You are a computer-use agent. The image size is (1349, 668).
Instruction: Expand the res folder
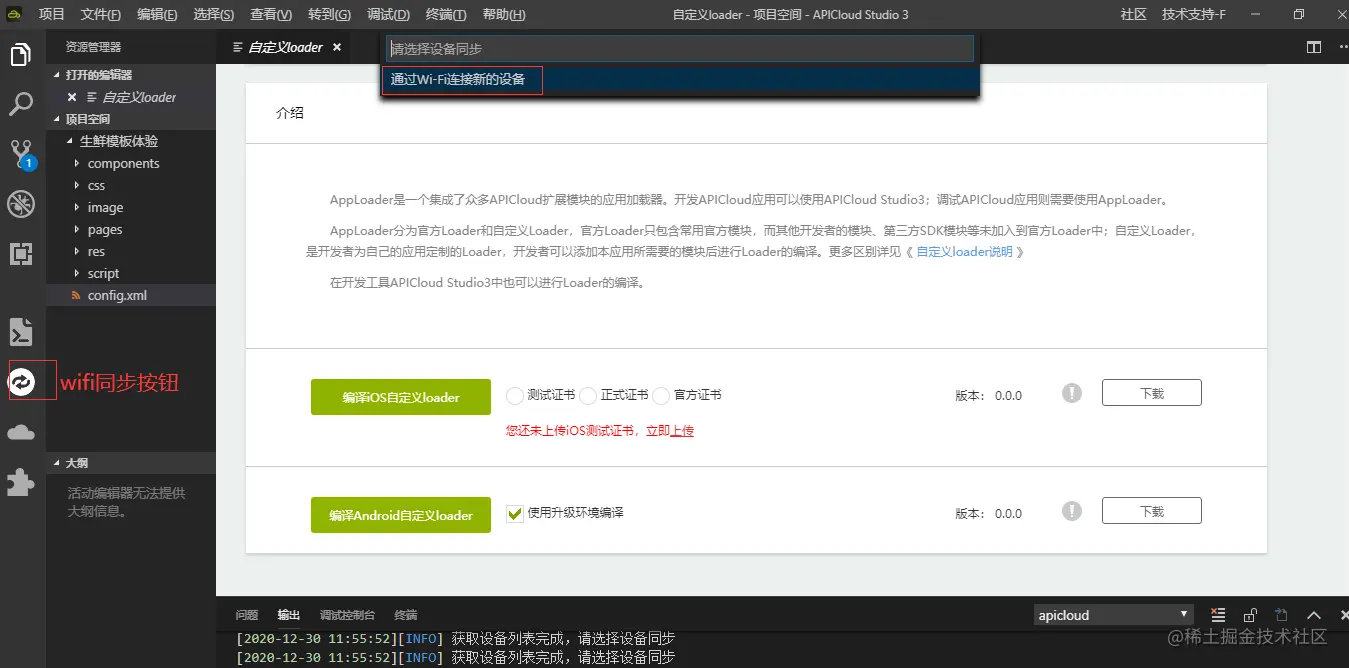[77, 251]
